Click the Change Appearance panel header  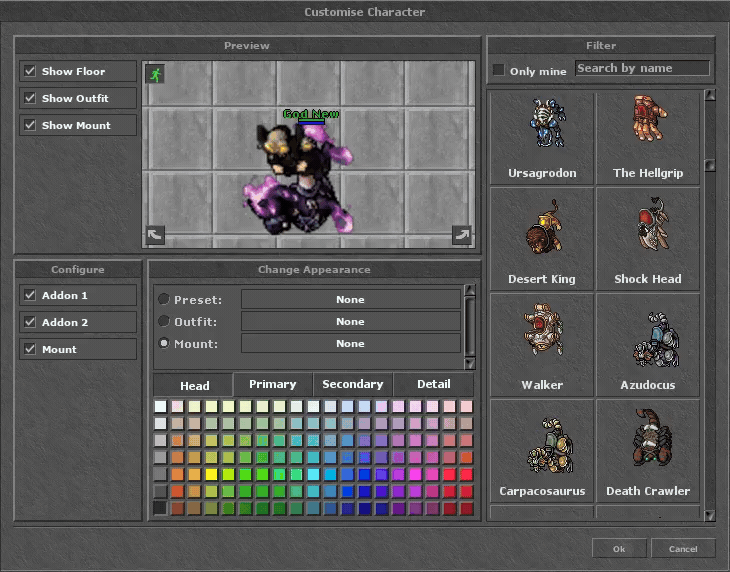314,269
